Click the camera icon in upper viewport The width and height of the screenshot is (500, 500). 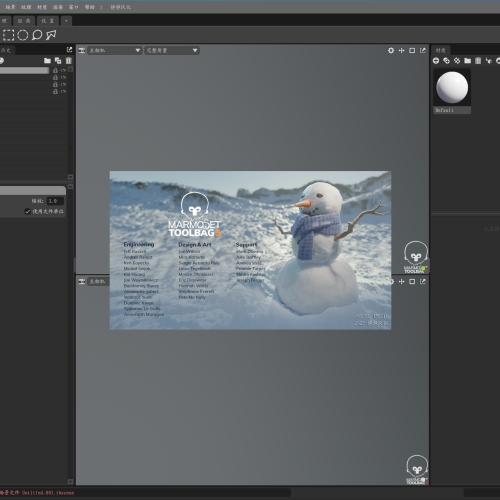[82, 50]
